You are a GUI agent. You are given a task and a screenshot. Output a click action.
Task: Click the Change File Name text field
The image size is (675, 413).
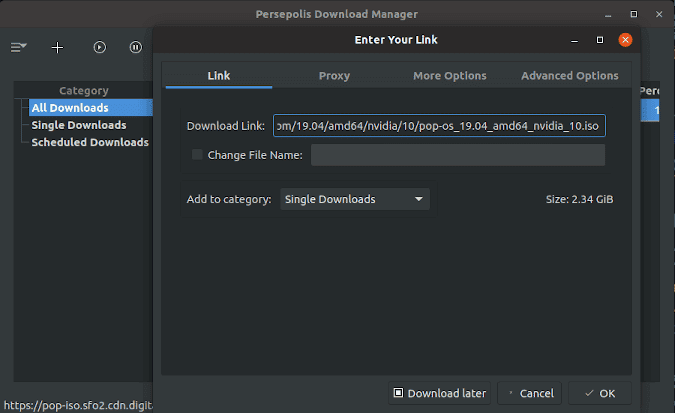coord(458,155)
